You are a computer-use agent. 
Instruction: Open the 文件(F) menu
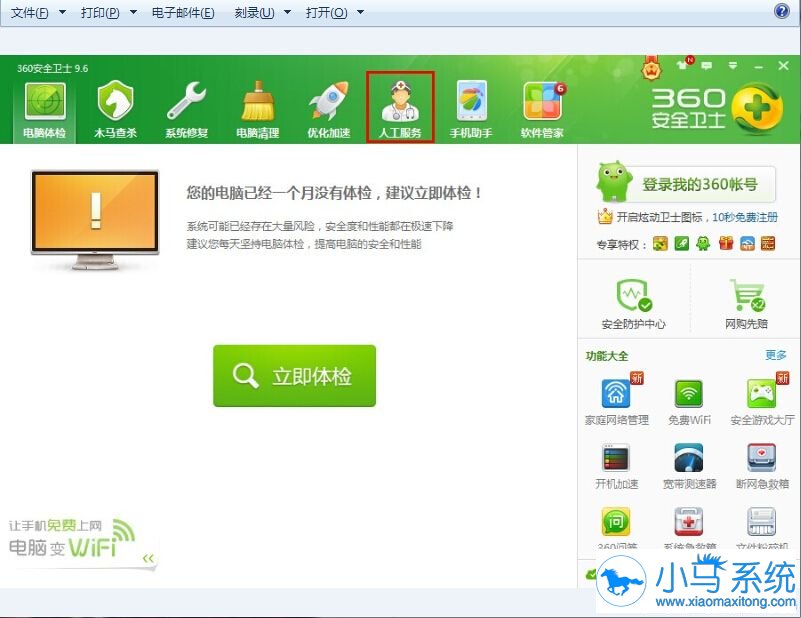(x=30, y=12)
